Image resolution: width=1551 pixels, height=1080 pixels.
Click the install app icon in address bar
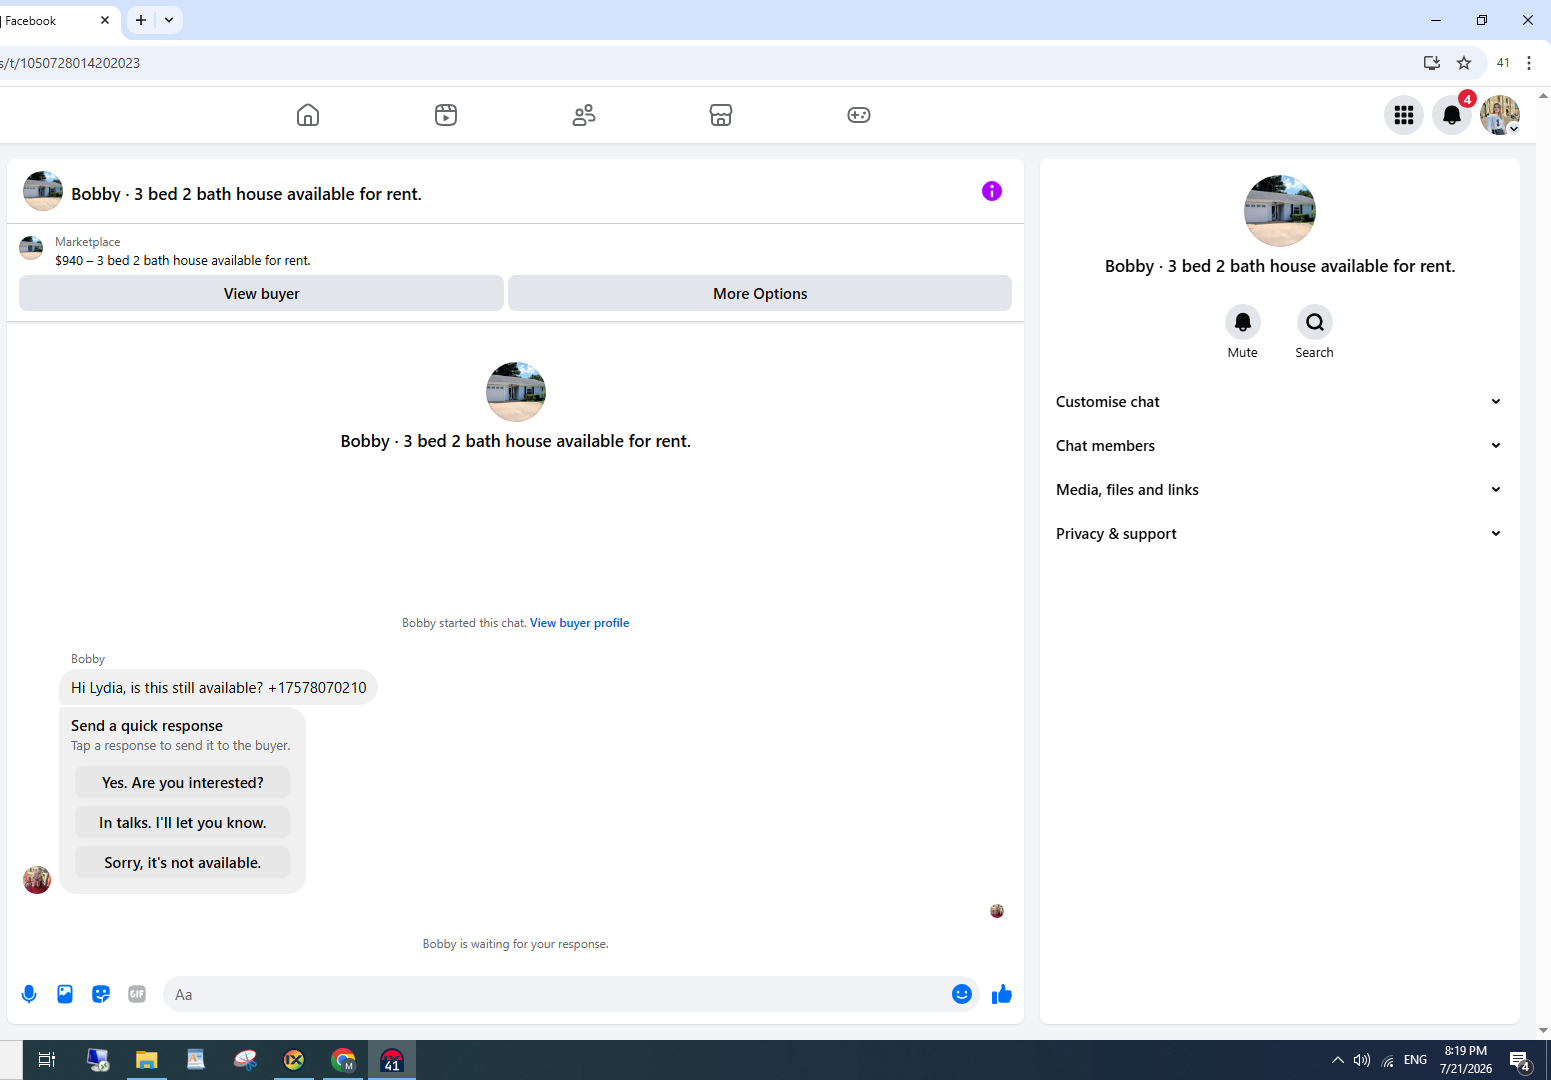pos(1432,63)
